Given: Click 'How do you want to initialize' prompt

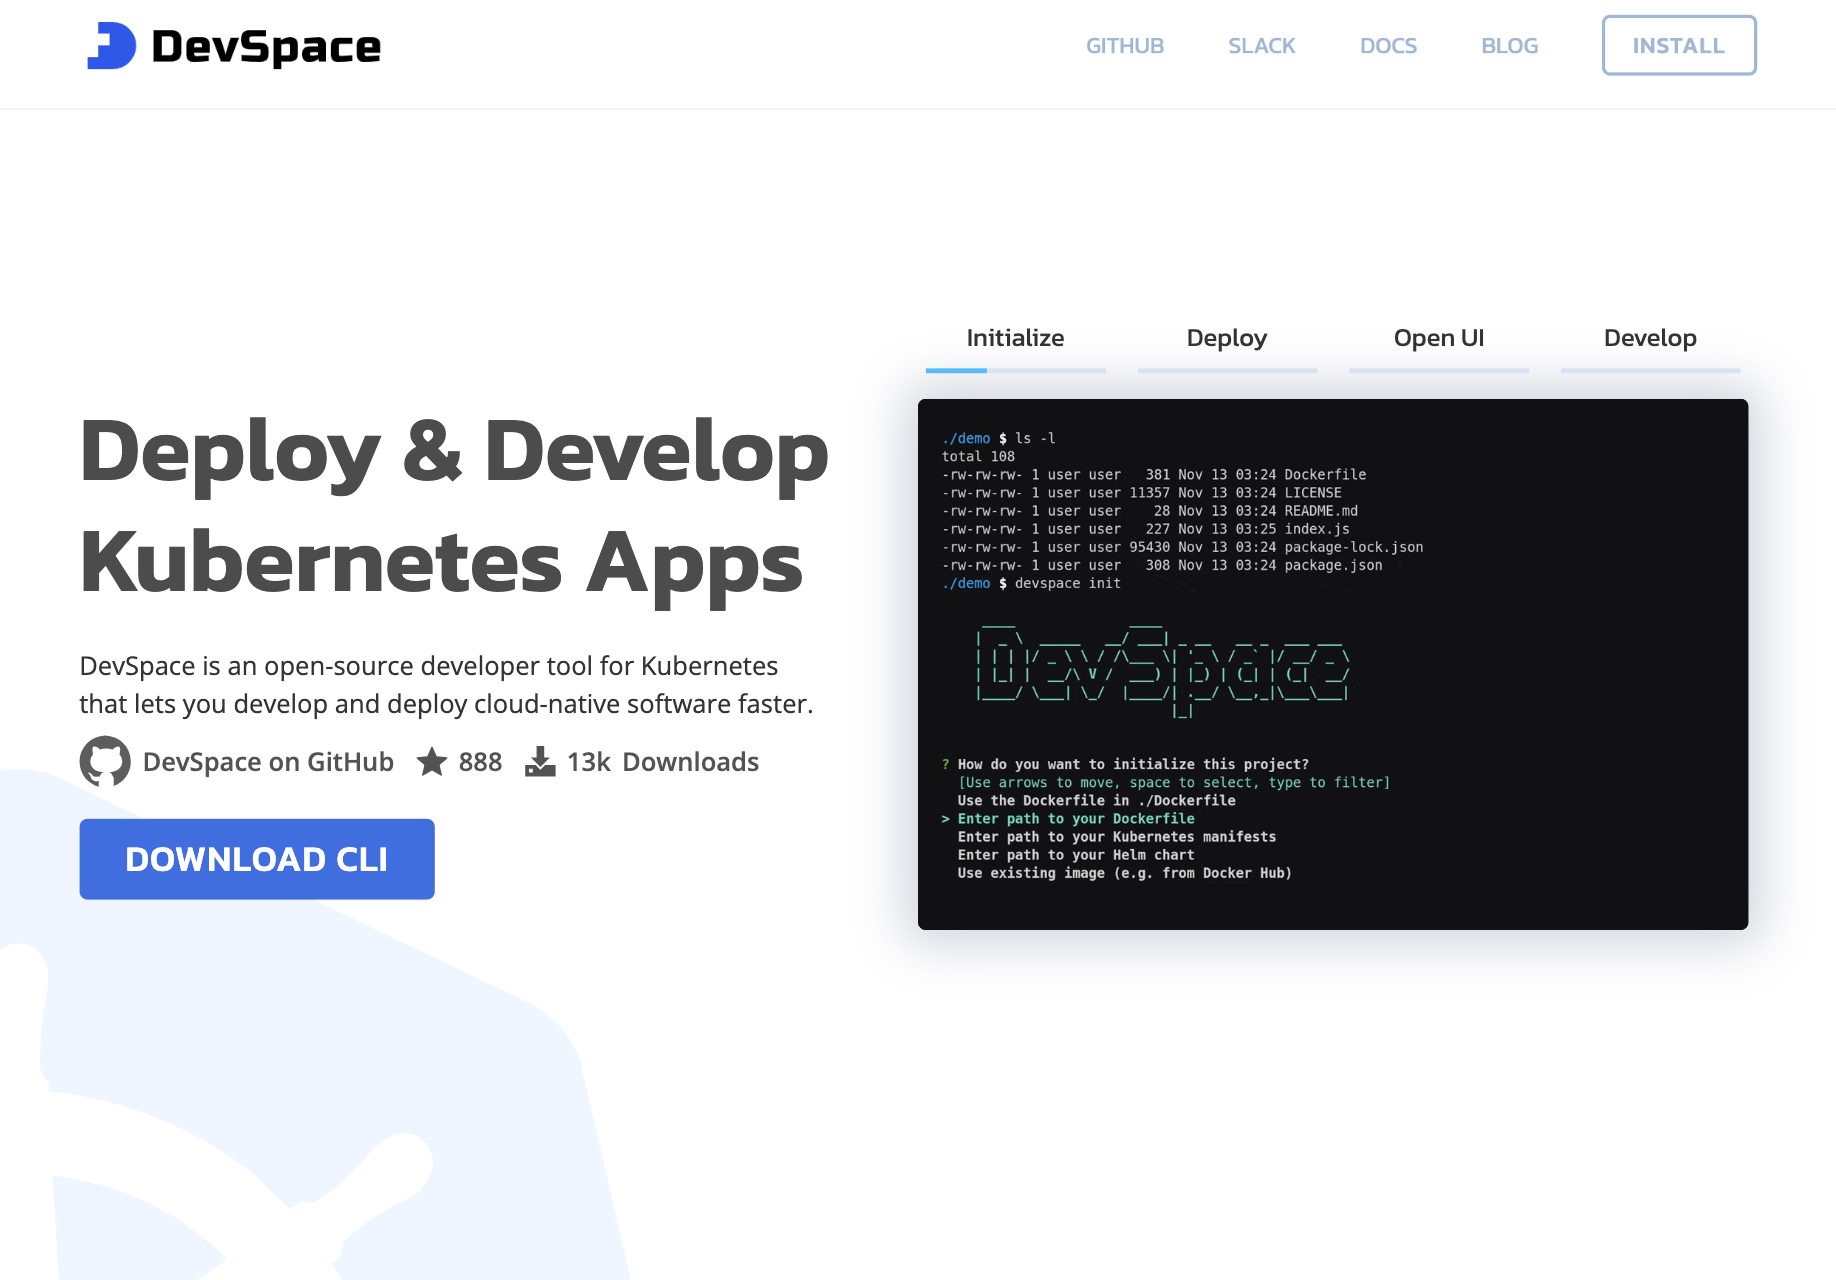Looking at the screenshot, I should tap(1133, 765).
